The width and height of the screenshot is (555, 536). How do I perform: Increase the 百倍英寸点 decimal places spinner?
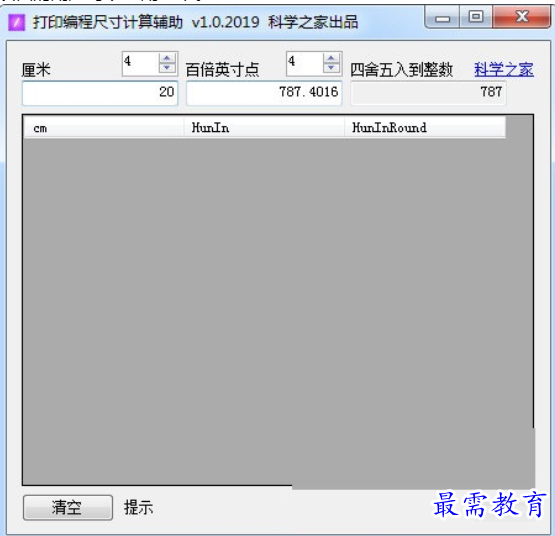tap(331, 58)
